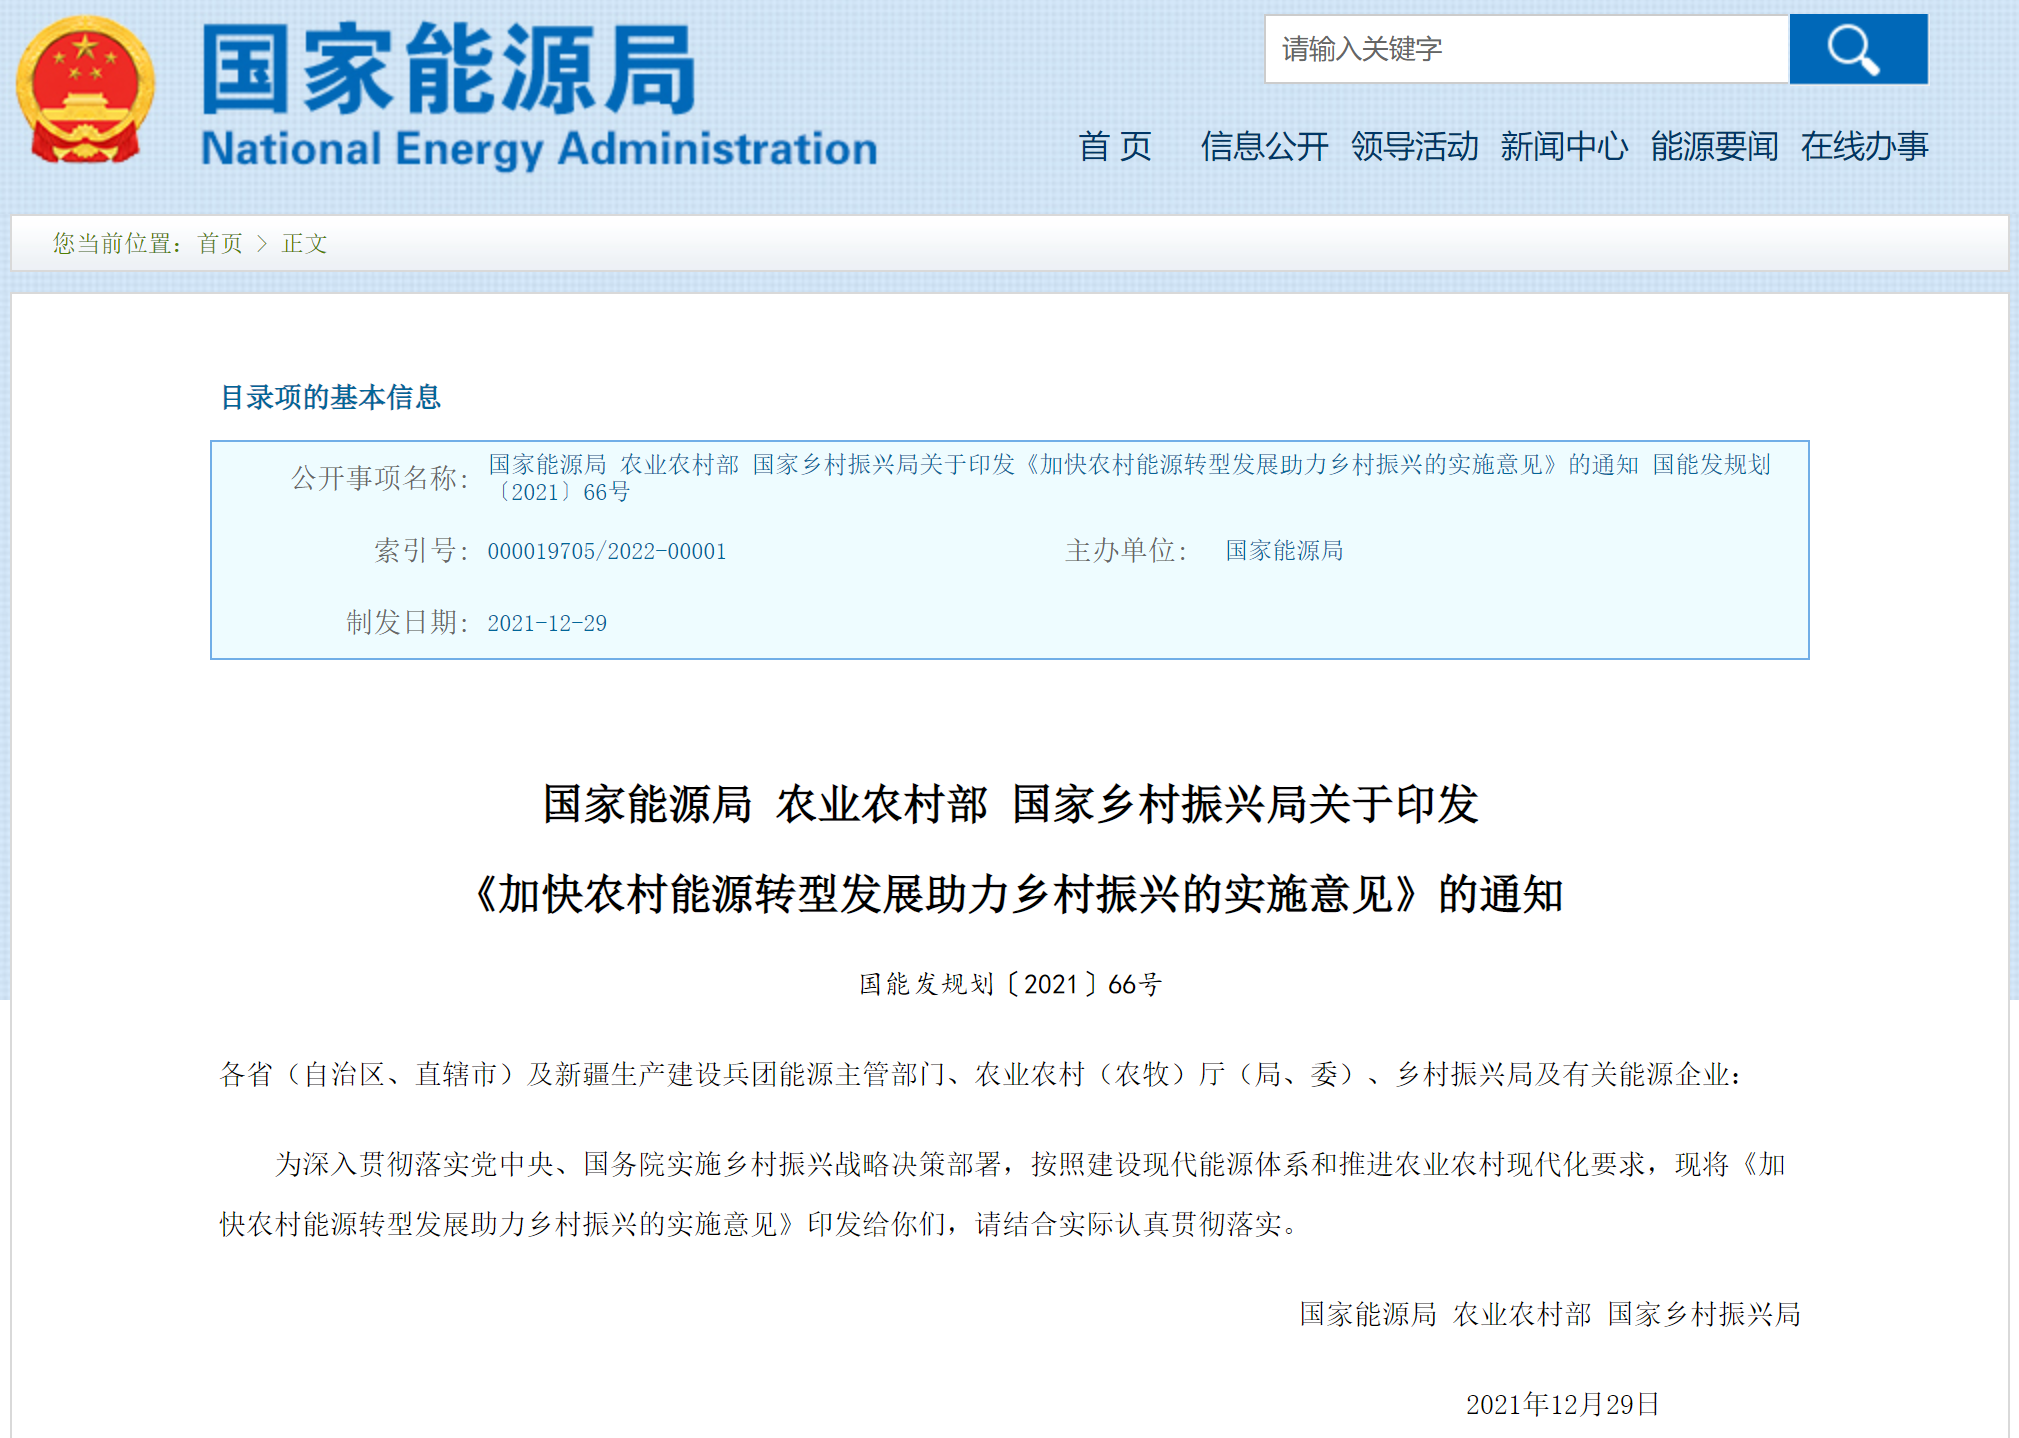This screenshot has width=2019, height=1438.
Task: Open the 信息公开 navigation item
Action: [x=1264, y=147]
